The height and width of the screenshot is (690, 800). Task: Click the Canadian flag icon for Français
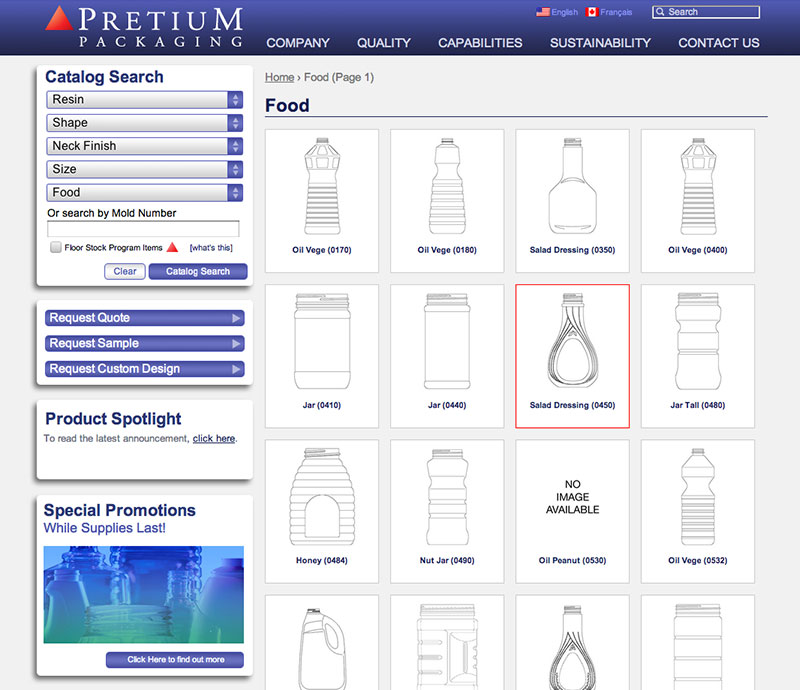click(x=592, y=12)
